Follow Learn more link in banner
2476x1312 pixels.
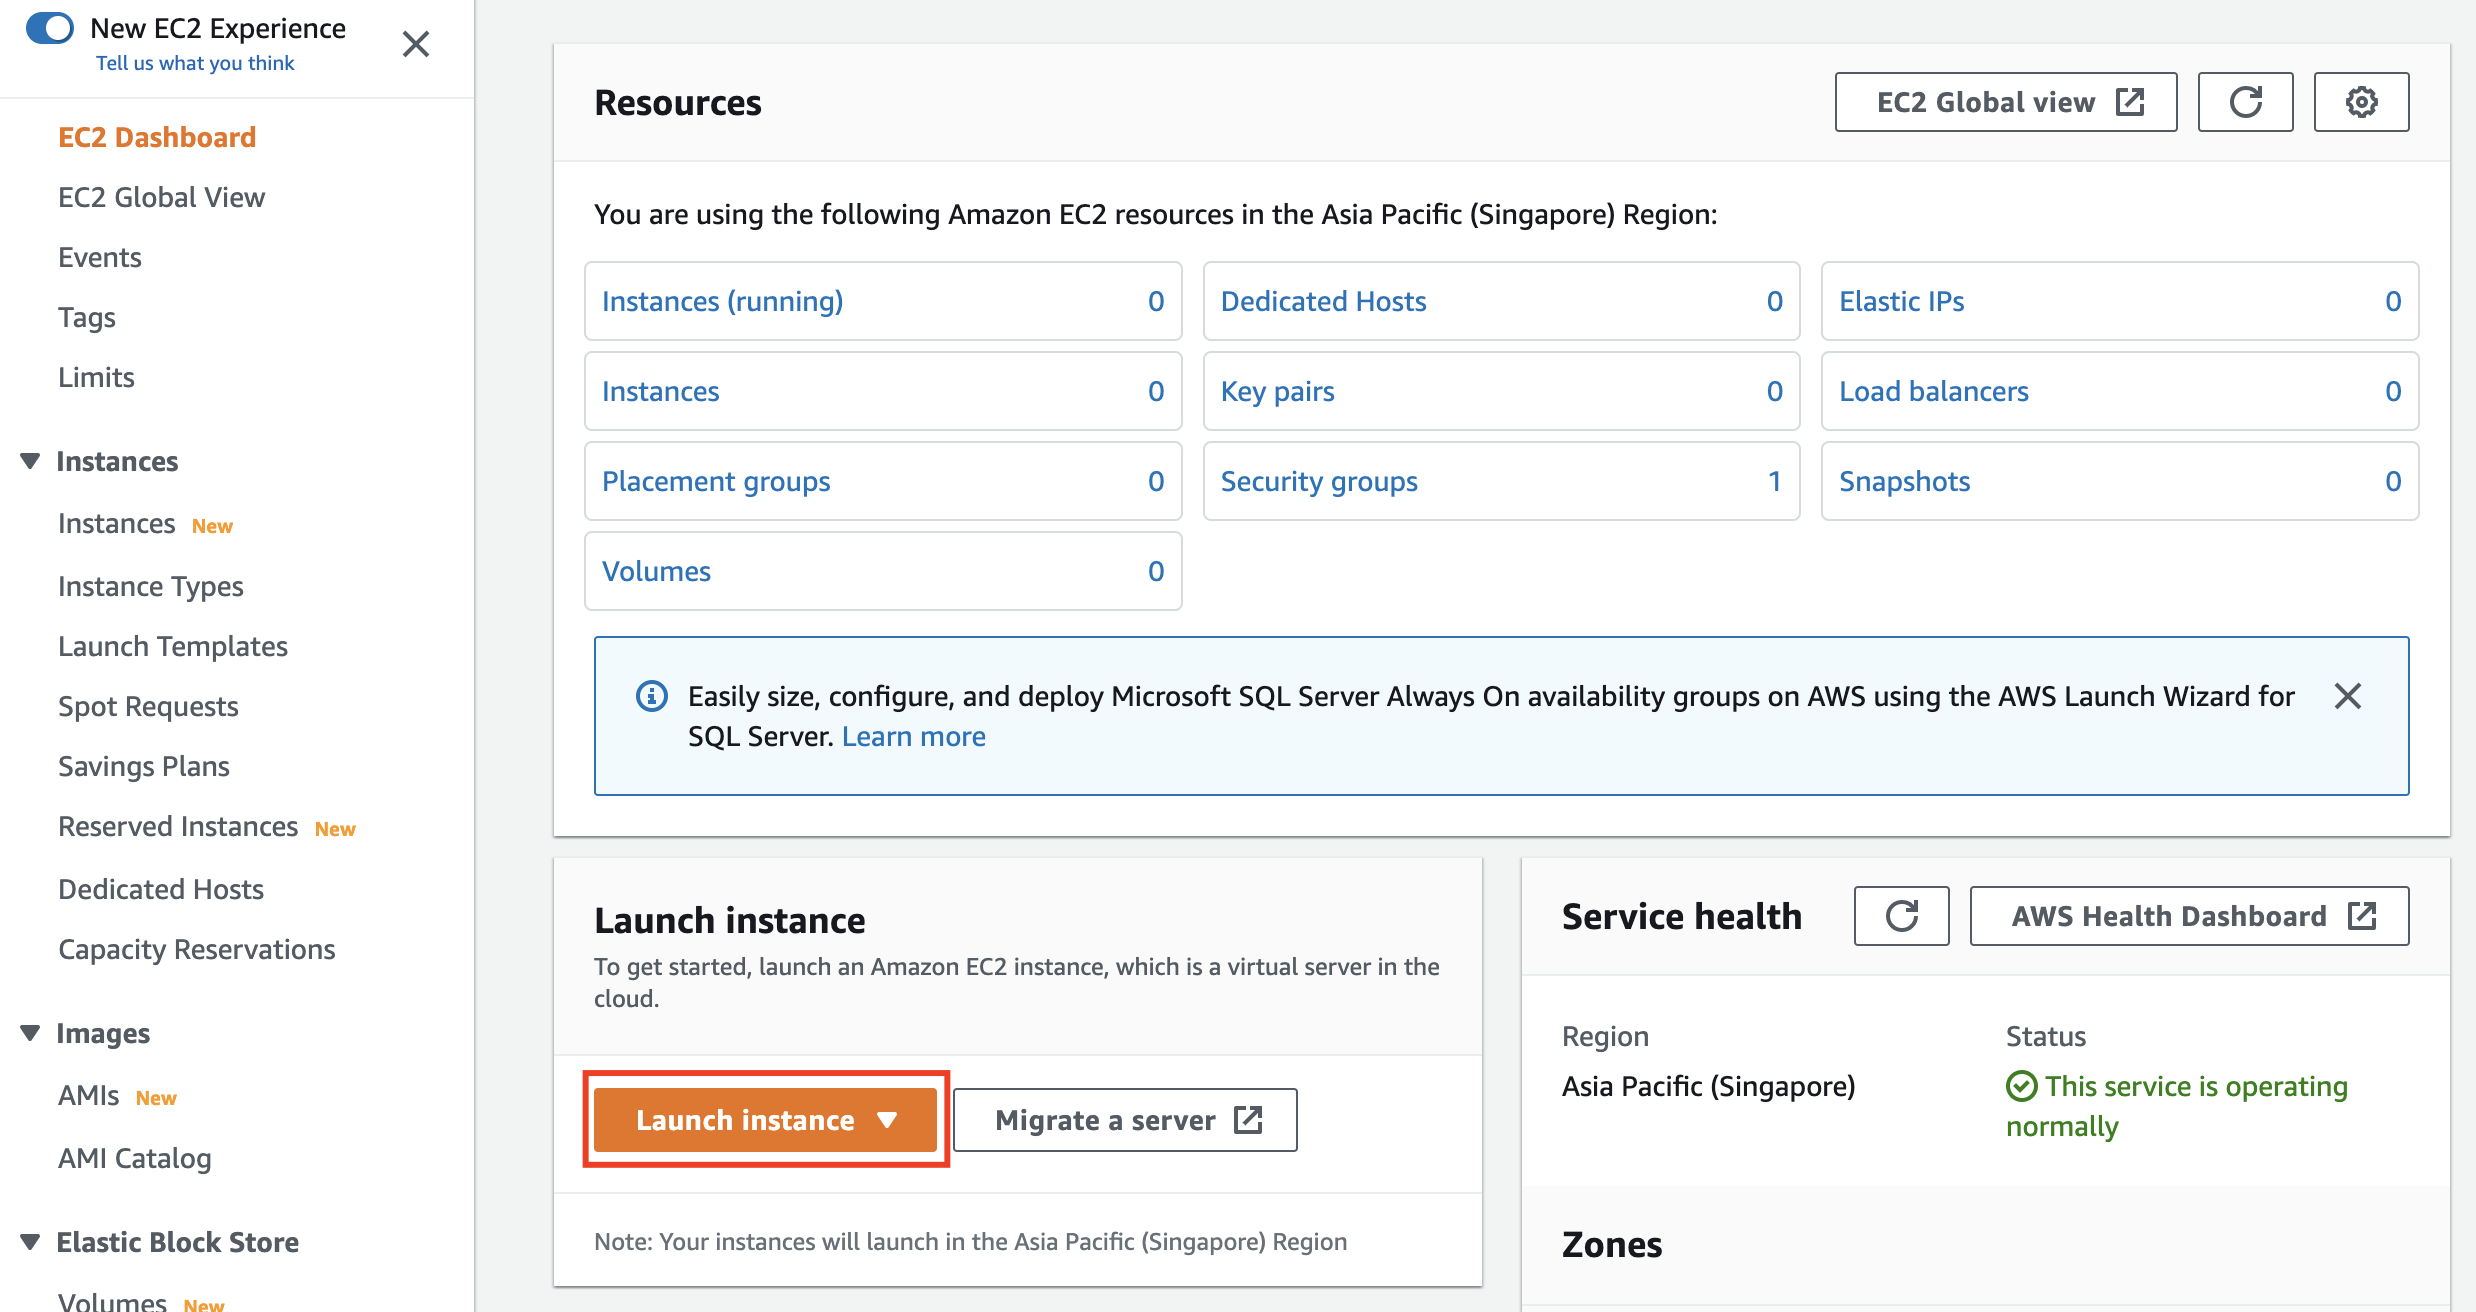[x=913, y=736]
